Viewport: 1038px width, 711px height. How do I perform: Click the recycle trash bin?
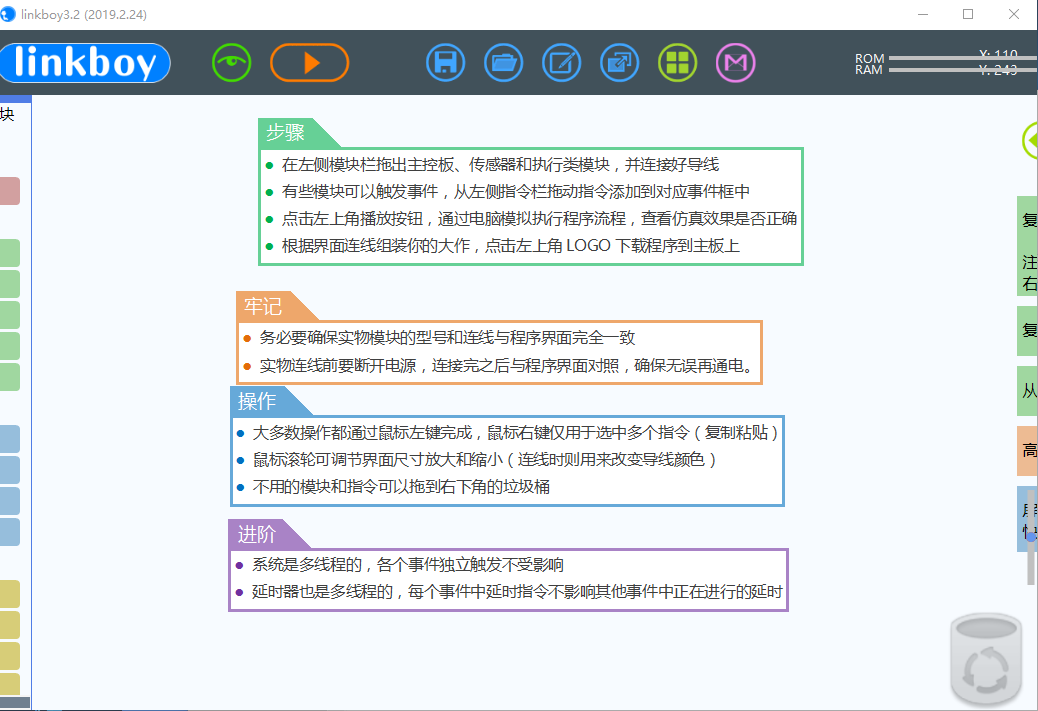coord(988,659)
